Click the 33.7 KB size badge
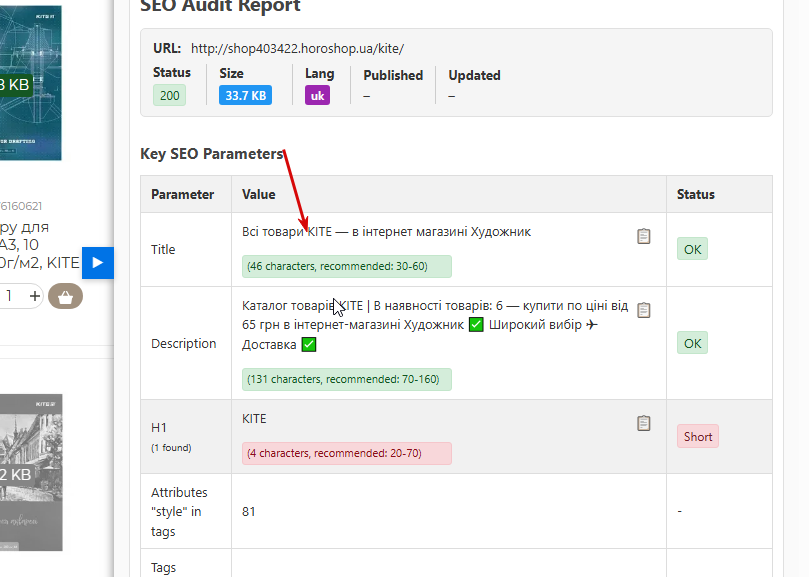The width and height of the screenshot is (809, 577). 246,95
